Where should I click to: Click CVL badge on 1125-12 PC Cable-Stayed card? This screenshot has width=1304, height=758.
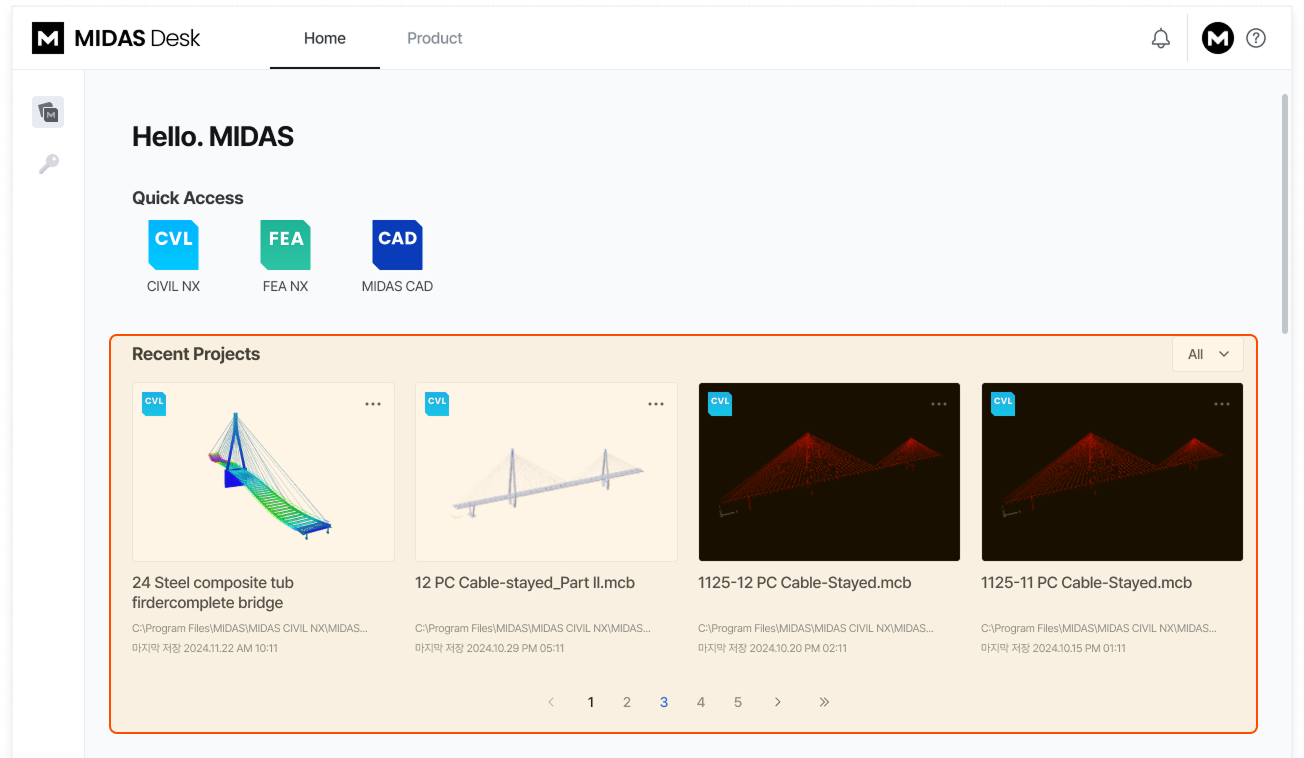[x=720, y=403]
